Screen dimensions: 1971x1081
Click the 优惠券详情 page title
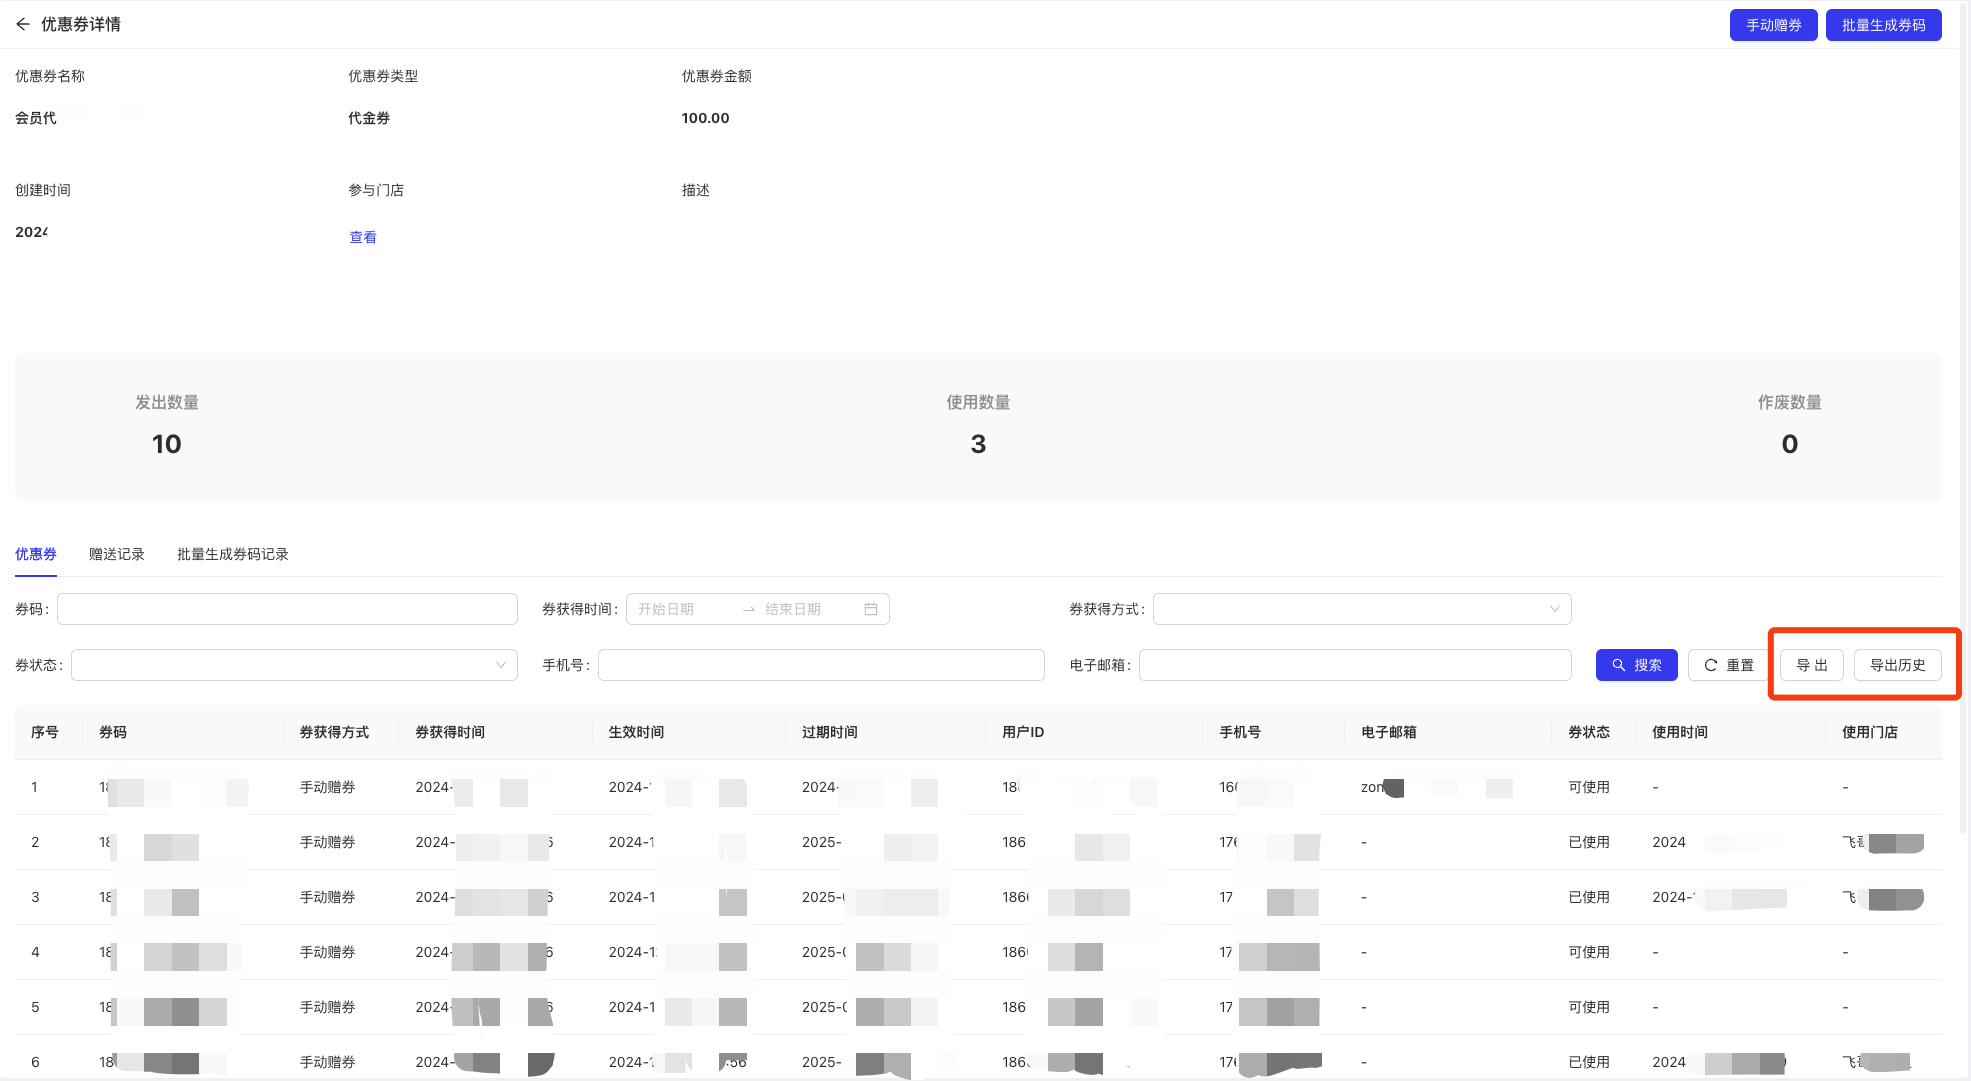(80, 24)
